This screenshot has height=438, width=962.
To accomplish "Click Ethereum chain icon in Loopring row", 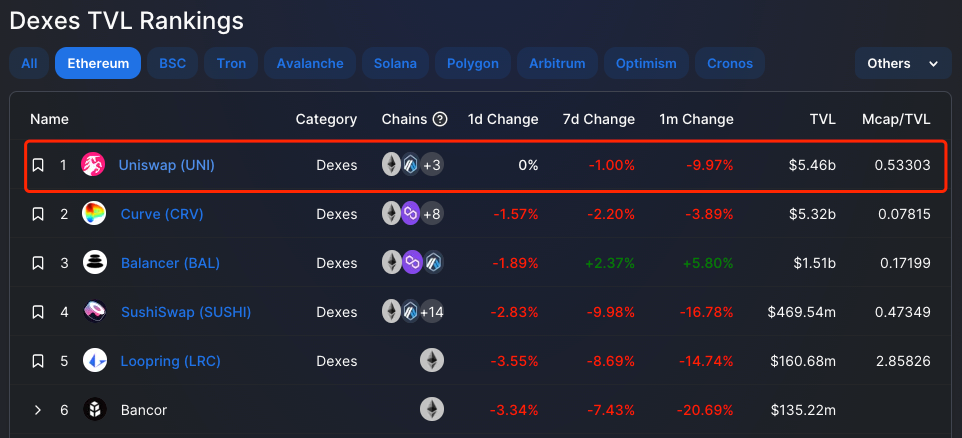I will point(432,361).
